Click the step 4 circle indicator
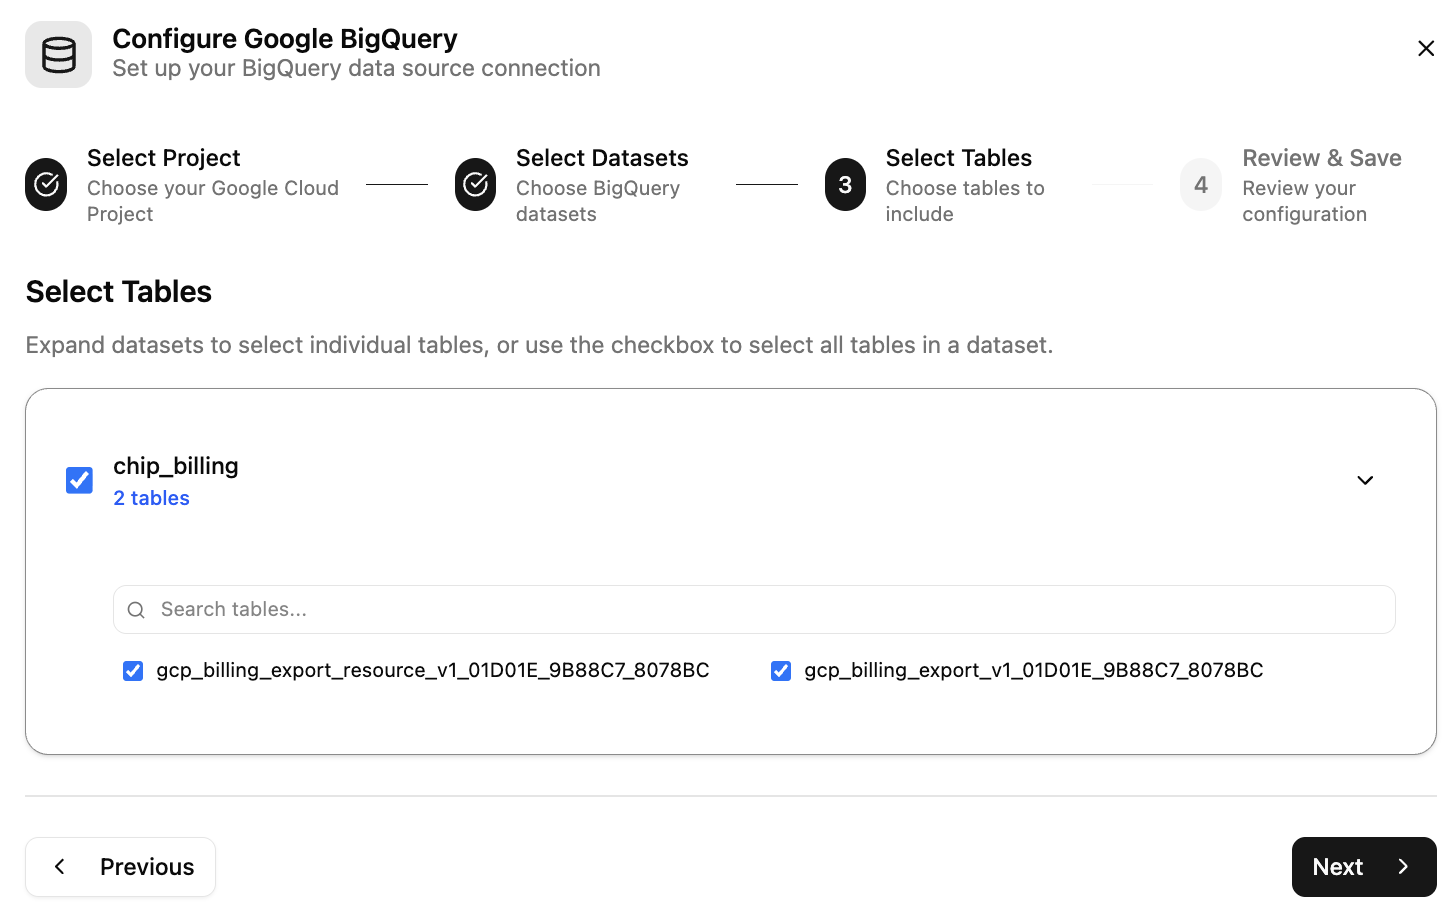1452x907 pixels. pyautogui.click(x=1200, y=184)
